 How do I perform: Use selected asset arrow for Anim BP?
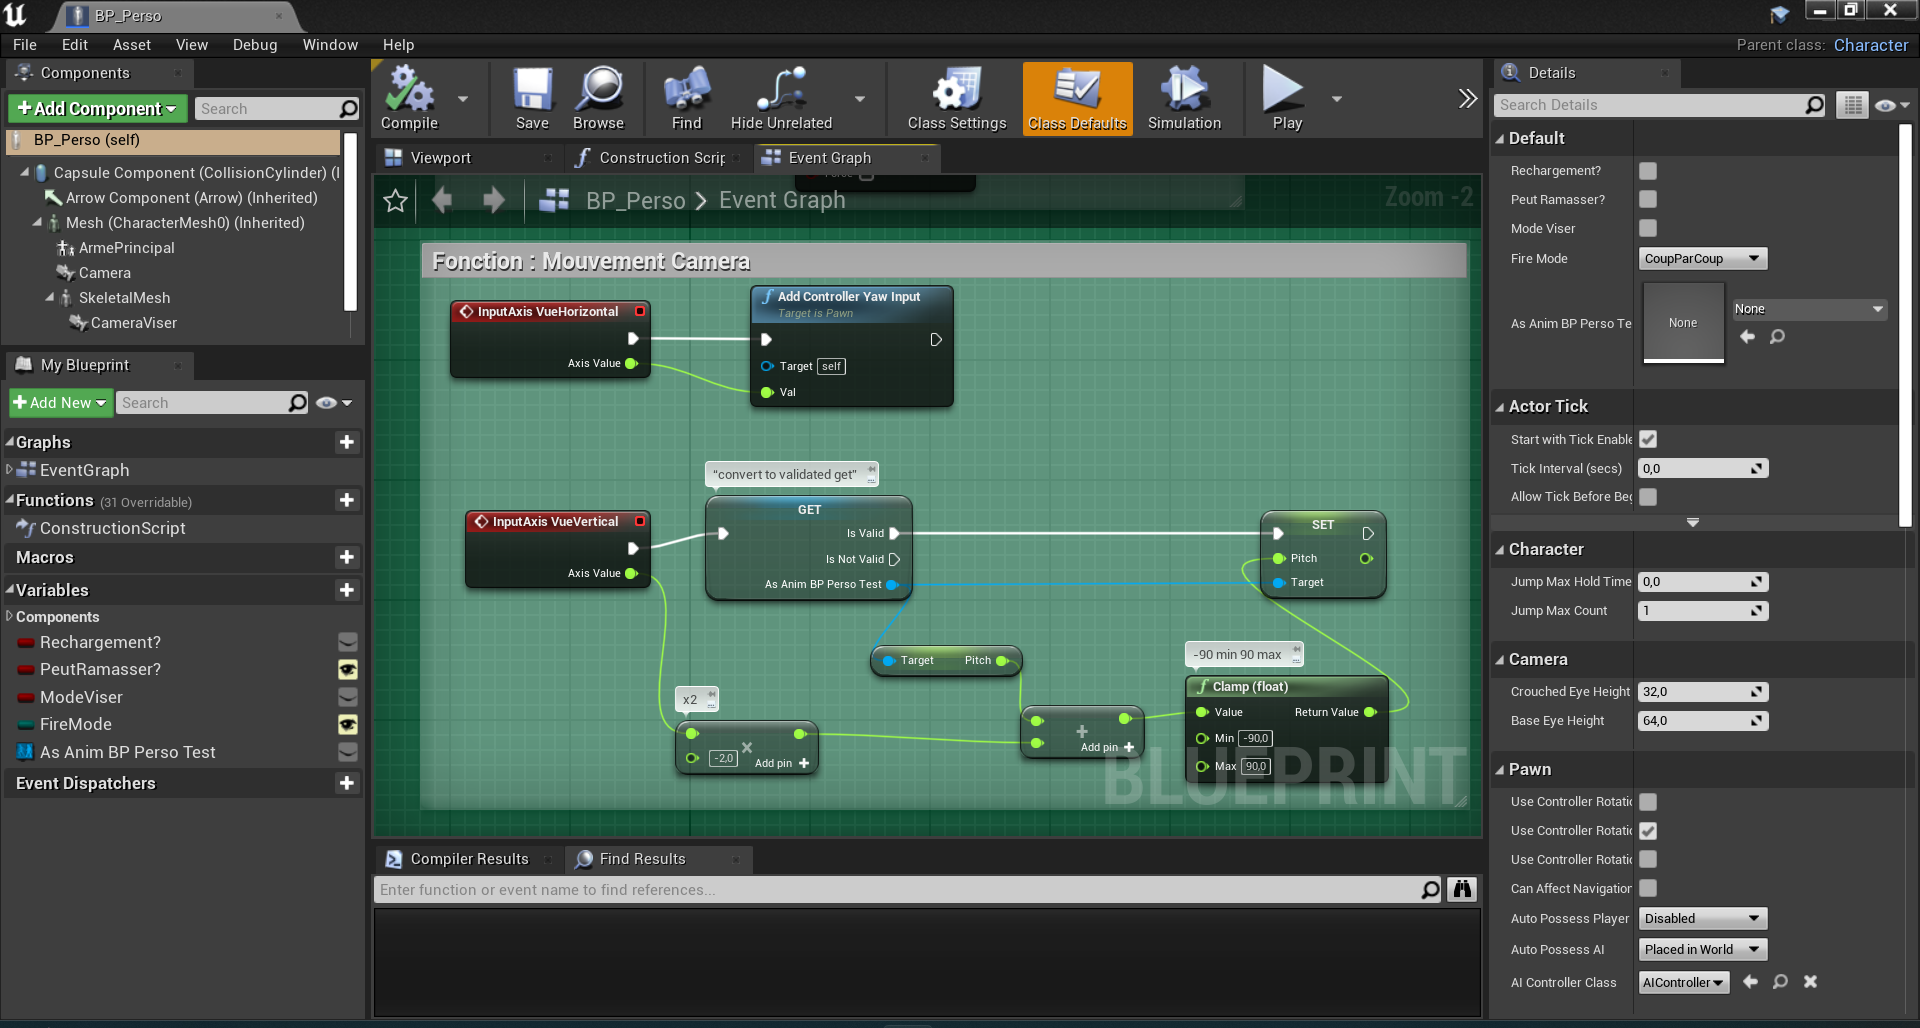[x=1747, y=337]
